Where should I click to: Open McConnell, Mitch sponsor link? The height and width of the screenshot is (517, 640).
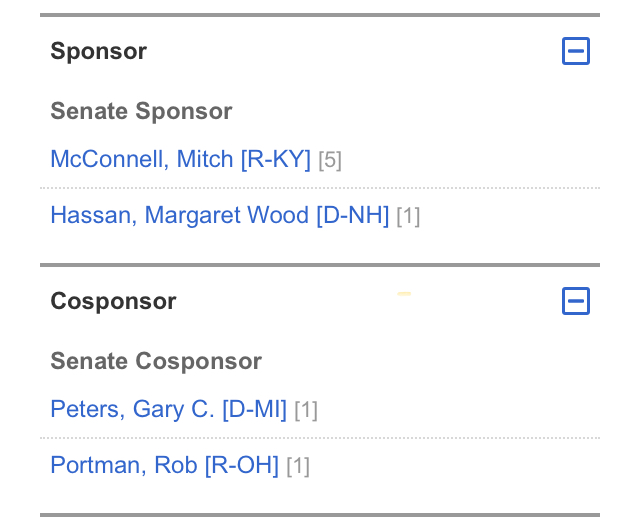click(143, 159)
